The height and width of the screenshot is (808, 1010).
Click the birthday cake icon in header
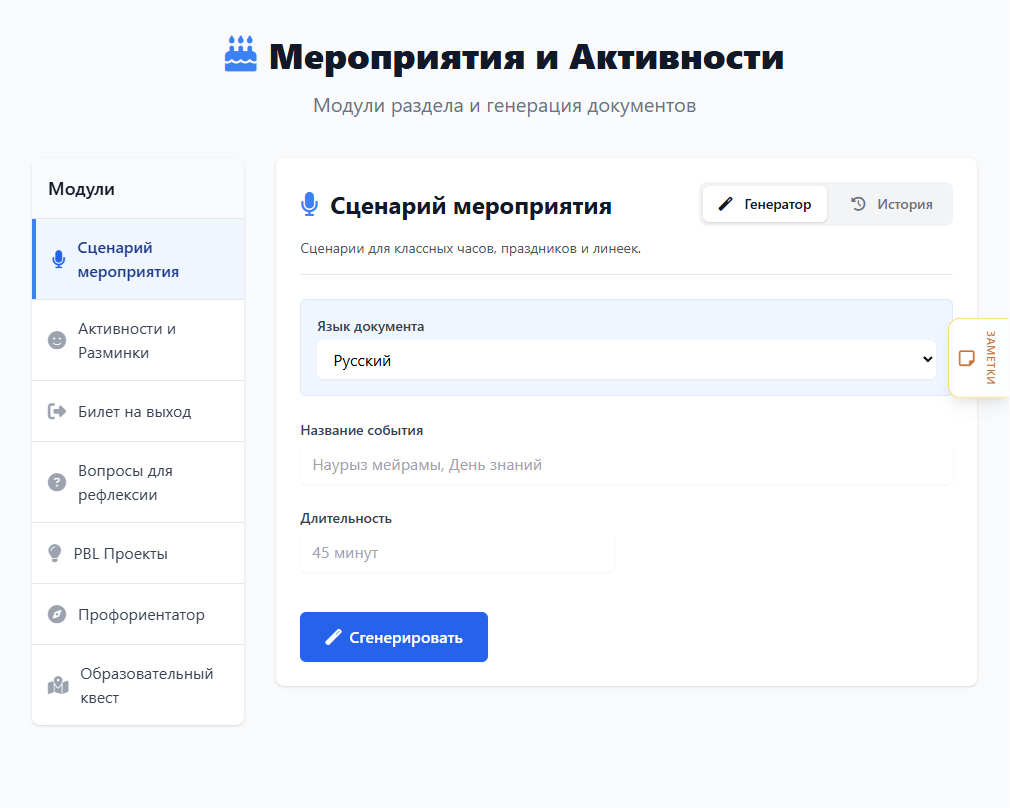click(241, 53)
